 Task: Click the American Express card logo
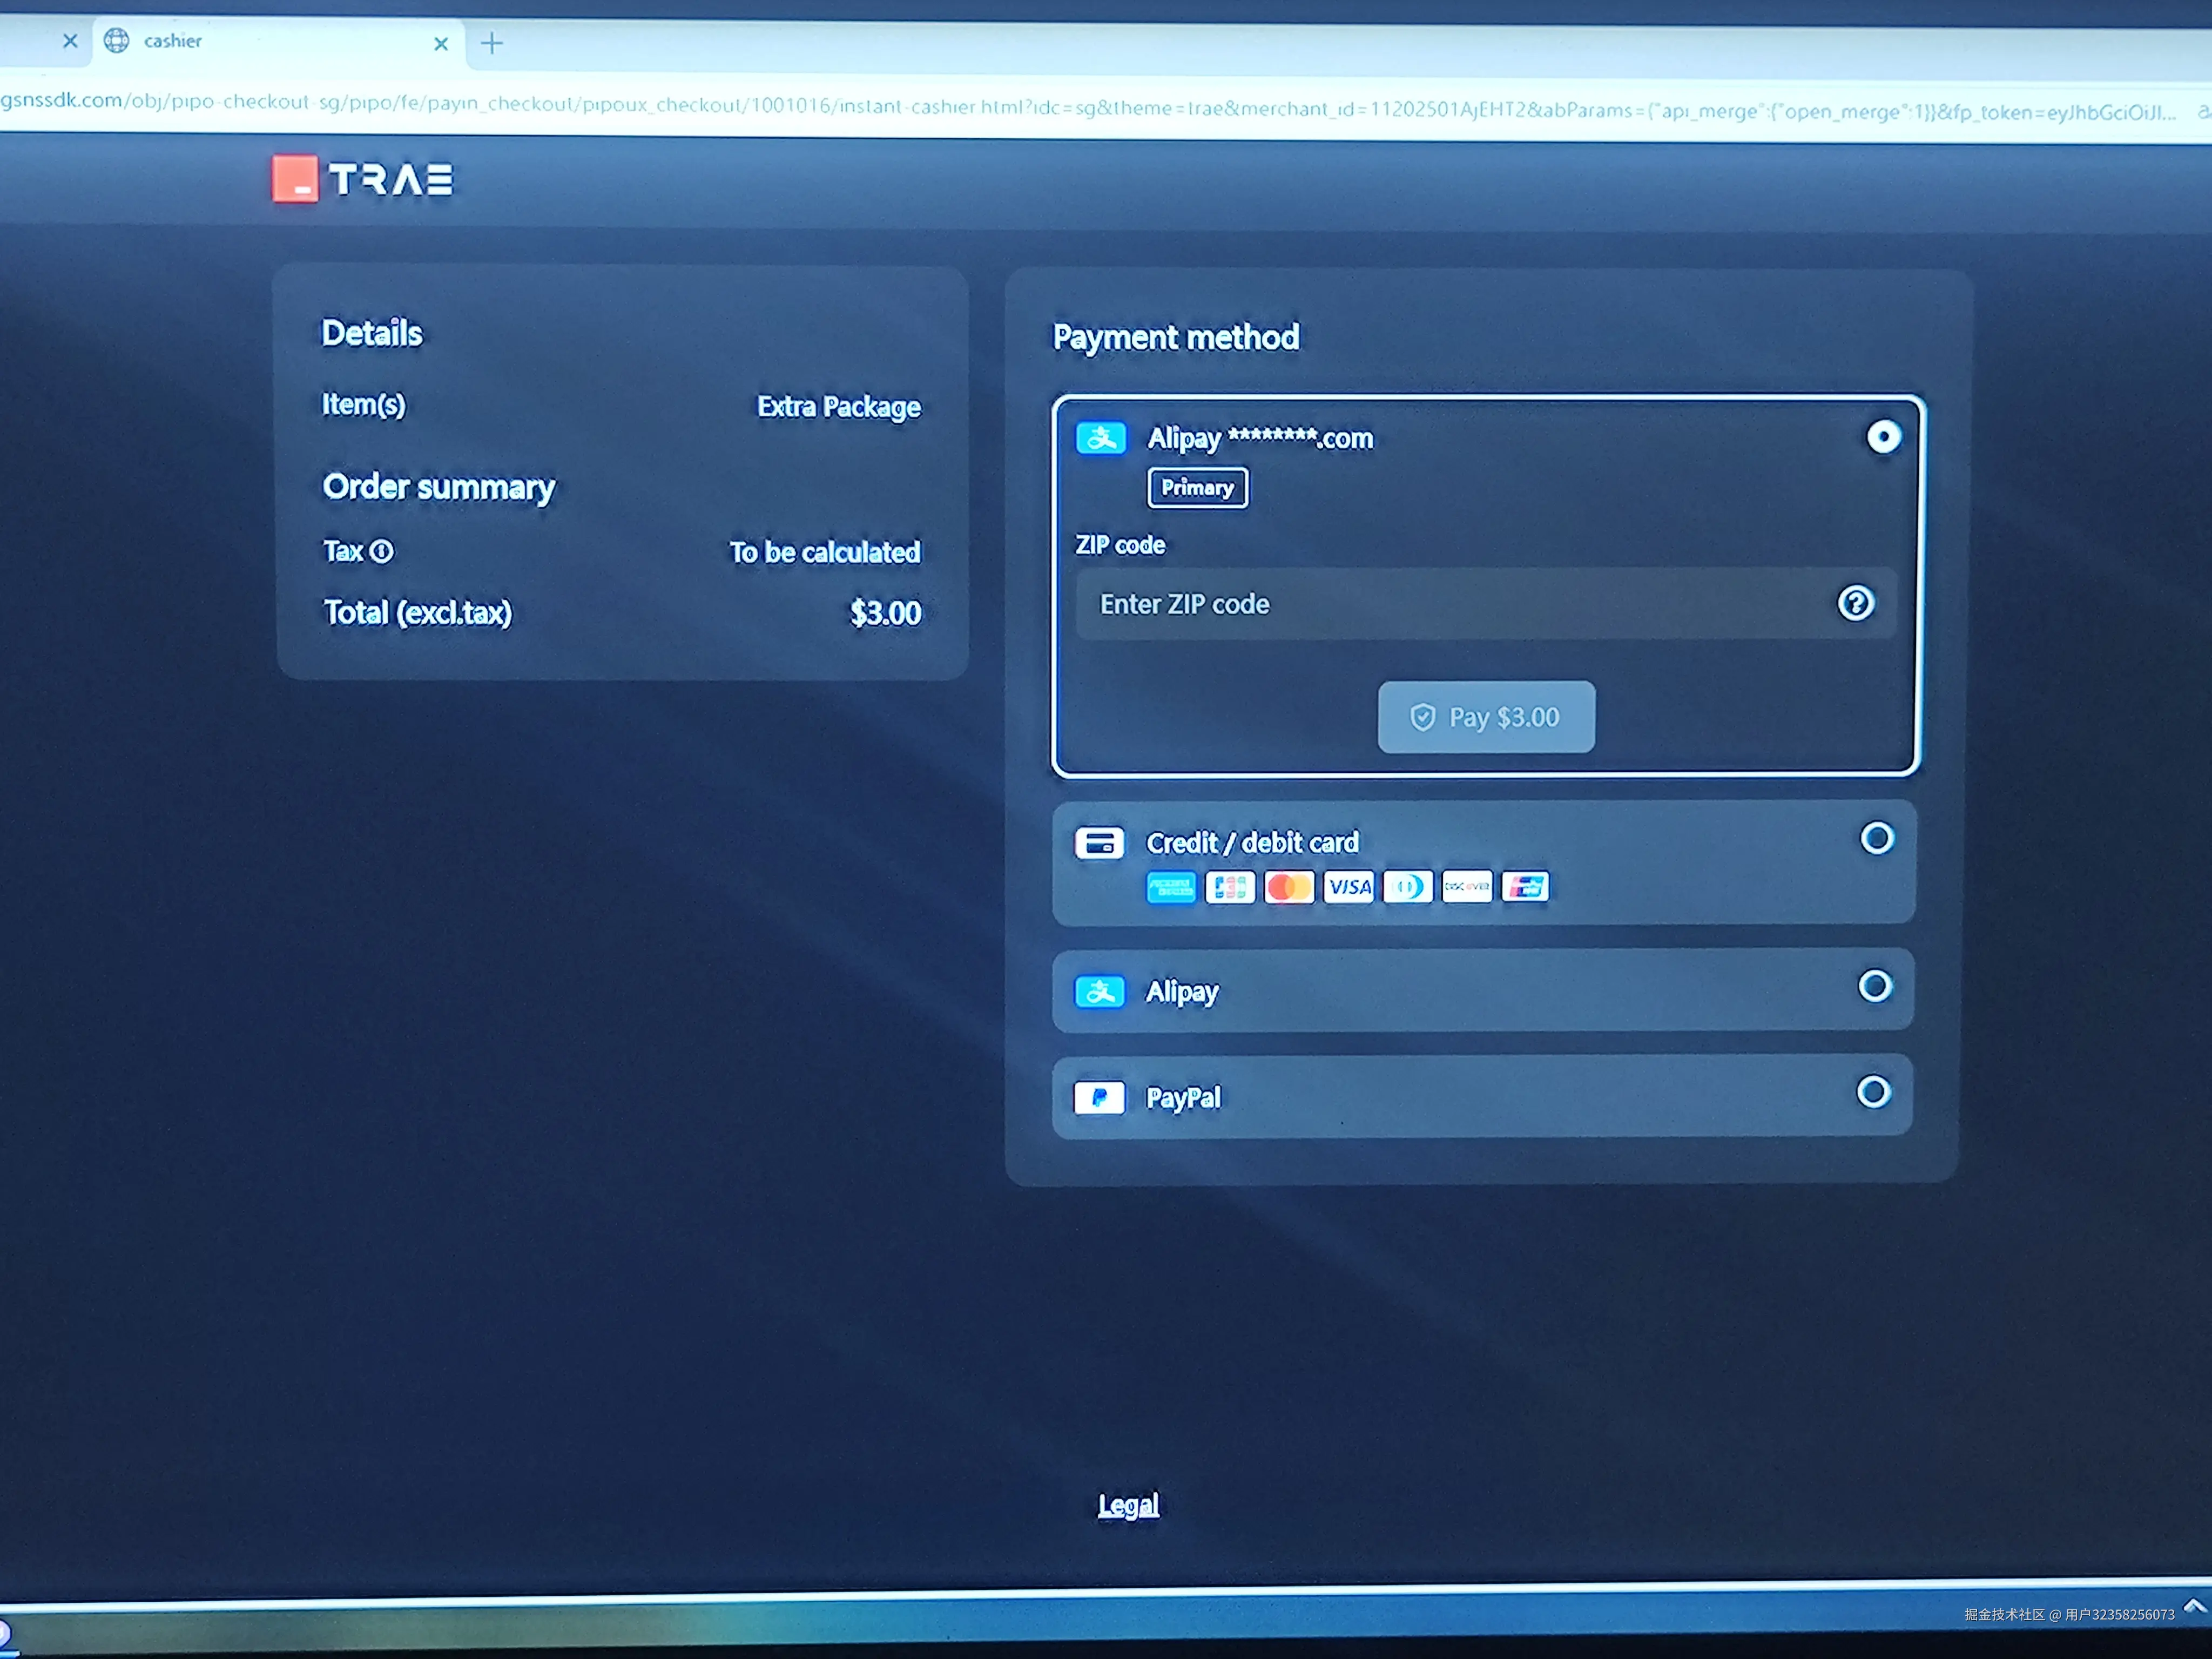click(x=1171, y=887)
